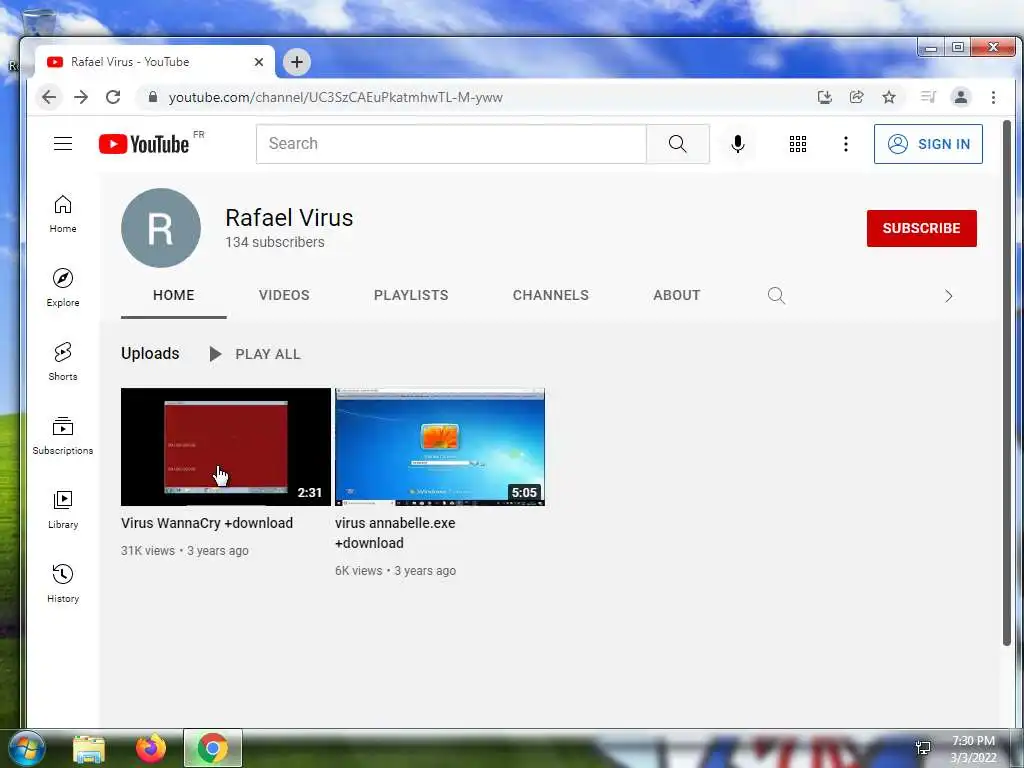
Task: Open YouTube settings three-dot menu
Action: (846, 144)
